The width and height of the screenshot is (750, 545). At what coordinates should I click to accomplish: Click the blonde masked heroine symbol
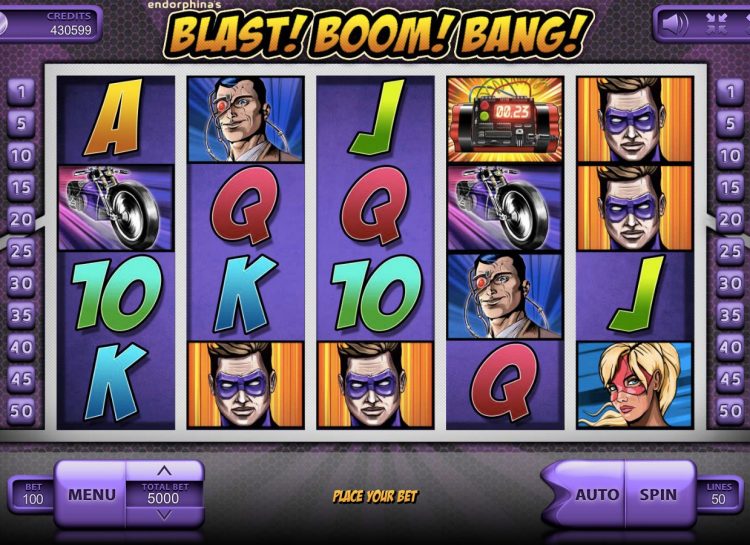635,385
